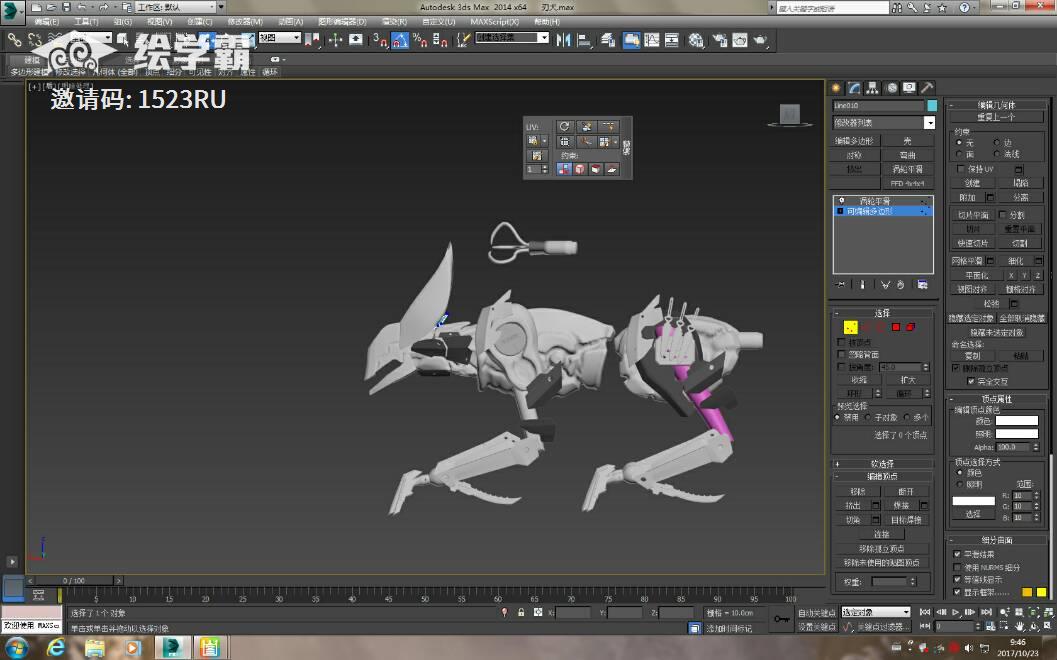The width and height of the screenshot is (1057, 660).
Task: Click the selection lock padlock icon in status bar
Action: pos(520,612)
